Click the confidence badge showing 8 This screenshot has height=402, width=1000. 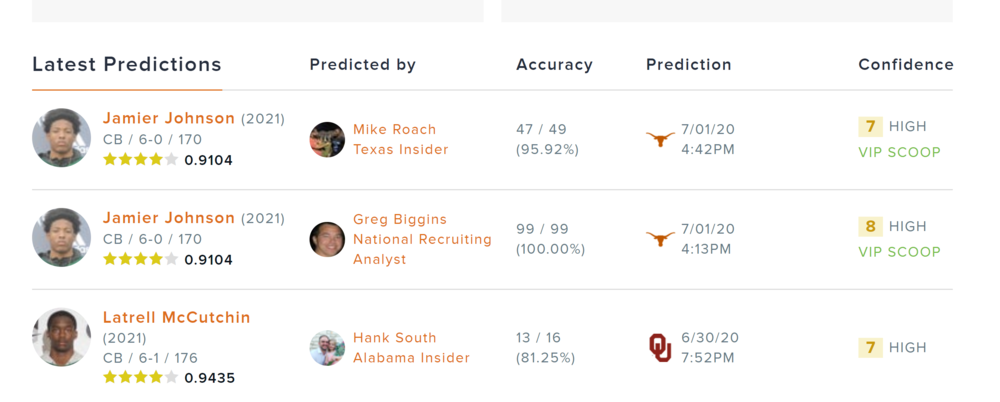click(x=870, y=227)
